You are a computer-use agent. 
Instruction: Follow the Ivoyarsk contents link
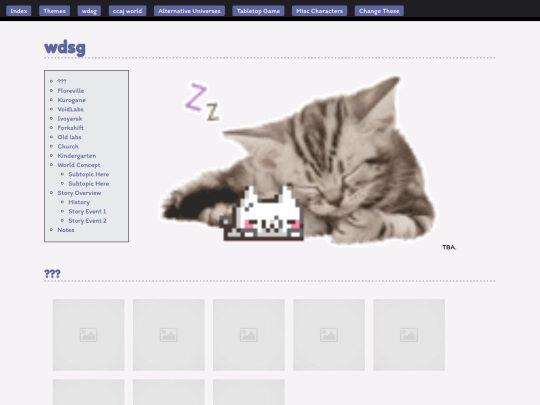pyautogui.click(x=70, y=118)
